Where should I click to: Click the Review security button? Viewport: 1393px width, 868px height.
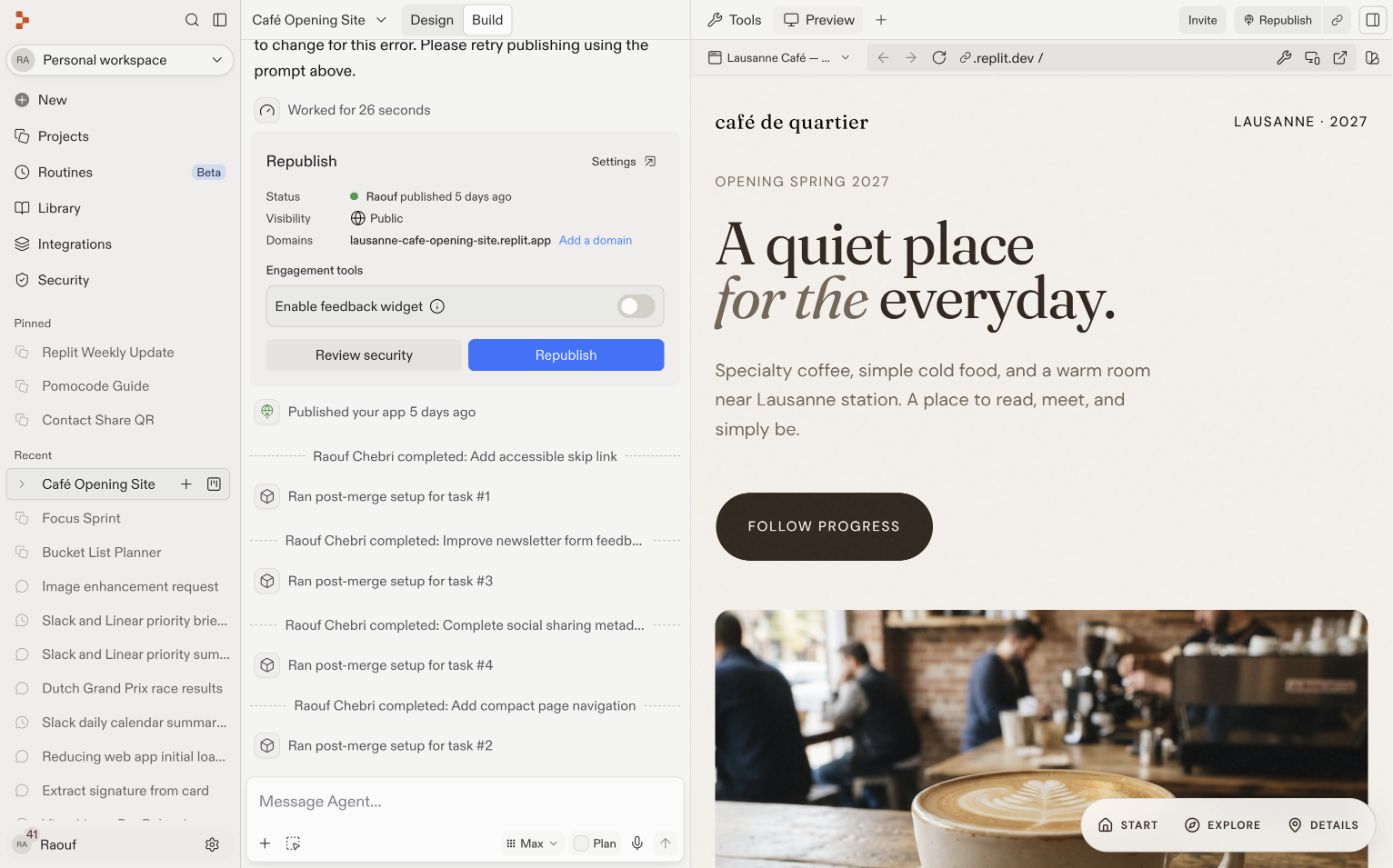tap(364, 355)
